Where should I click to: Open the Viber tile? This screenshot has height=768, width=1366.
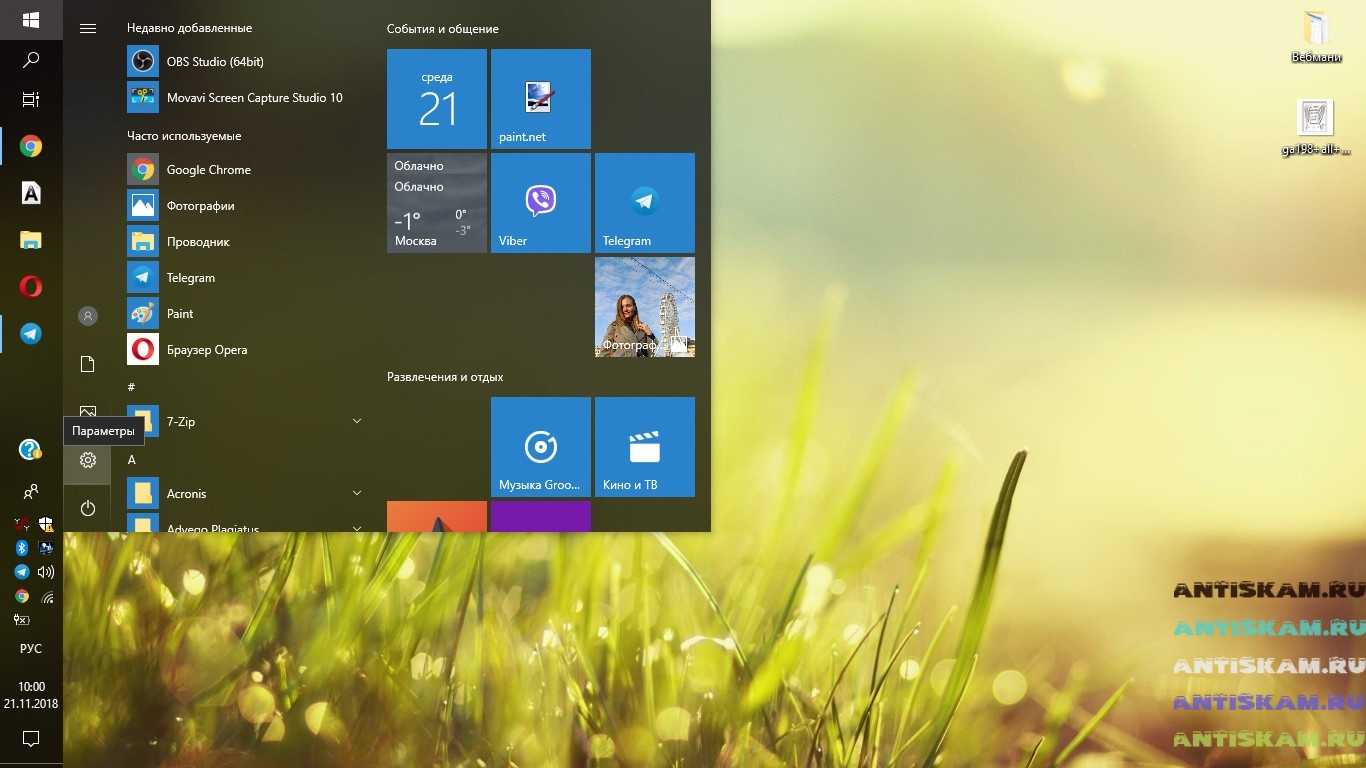coord(540,203)
